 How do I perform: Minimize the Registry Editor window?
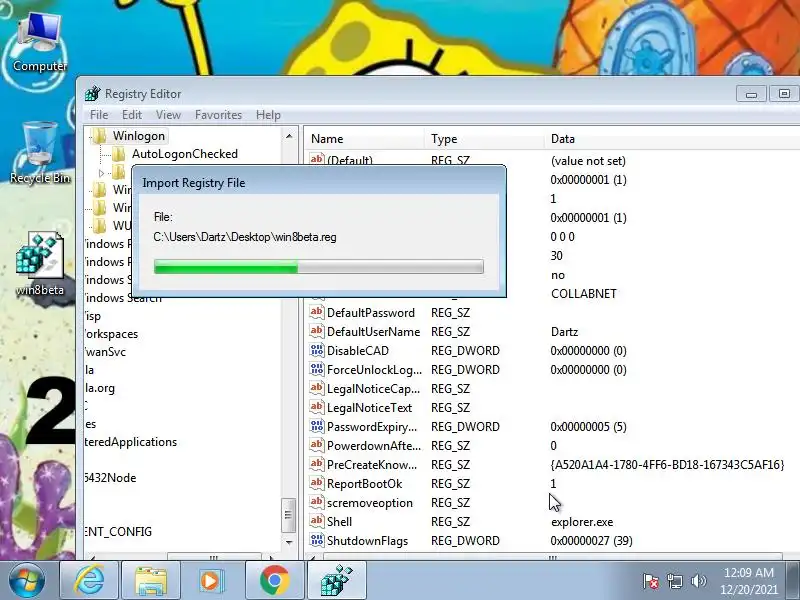[751, 94]
